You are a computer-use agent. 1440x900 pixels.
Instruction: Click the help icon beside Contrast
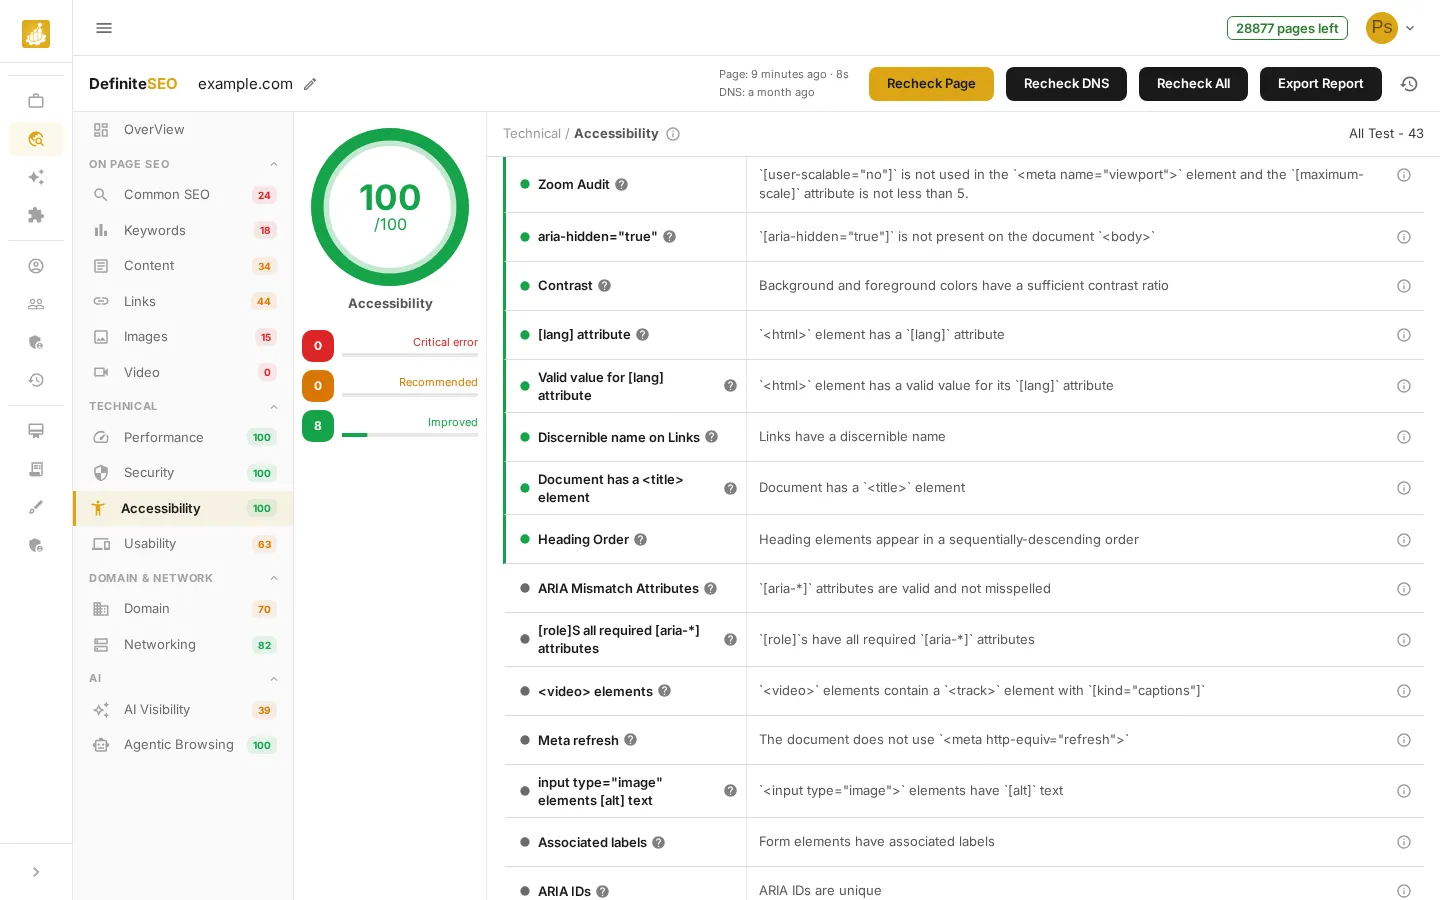coord(604,286)
